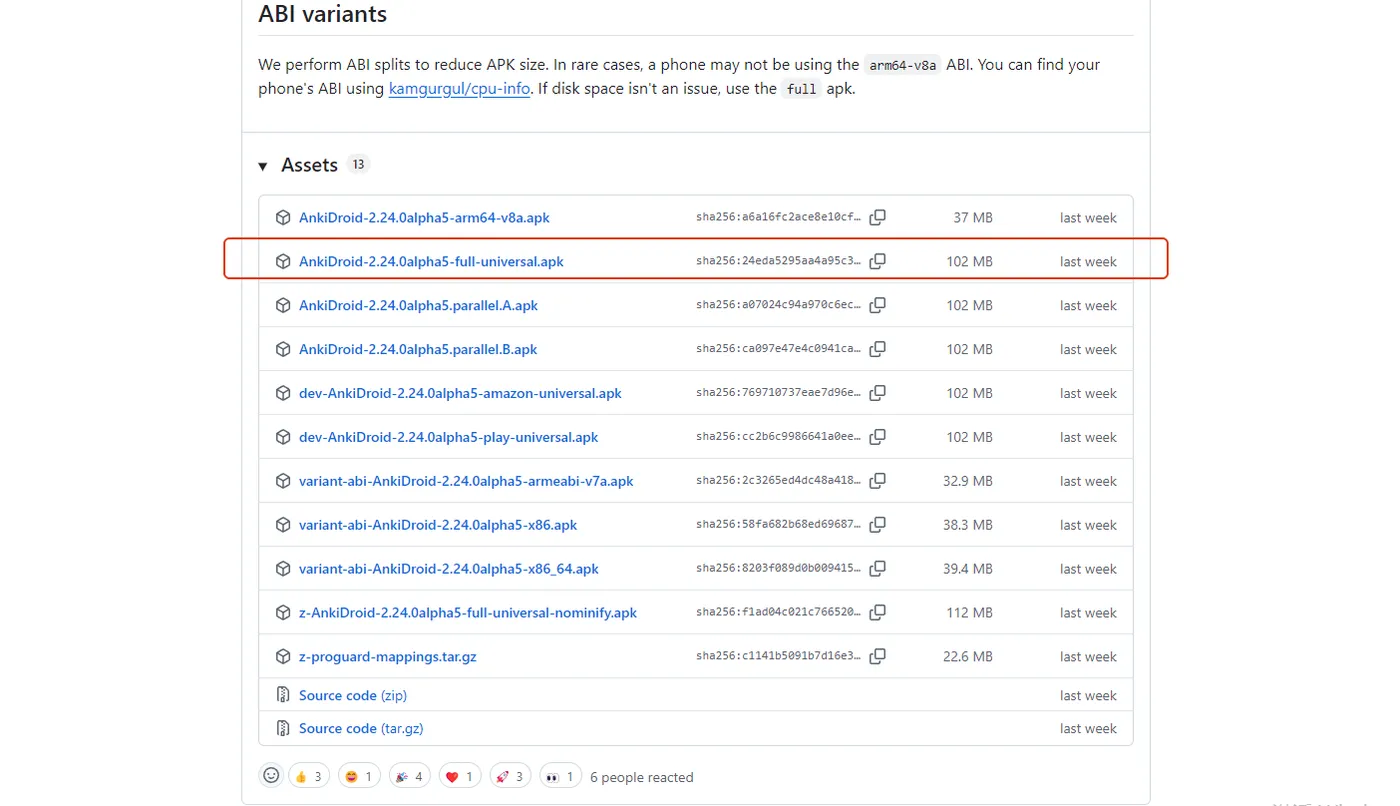Toggle the heart reaction

[460, 777]
